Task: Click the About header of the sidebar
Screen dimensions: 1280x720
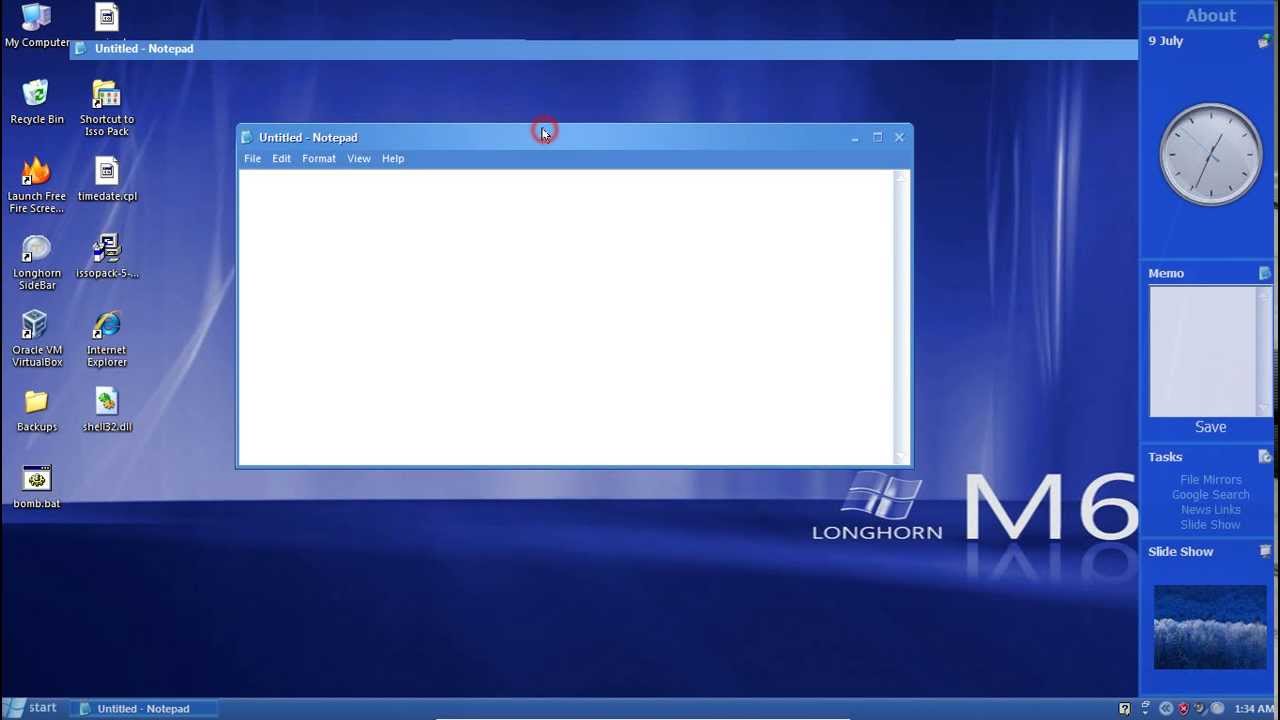Action: tap(1210, 15)
